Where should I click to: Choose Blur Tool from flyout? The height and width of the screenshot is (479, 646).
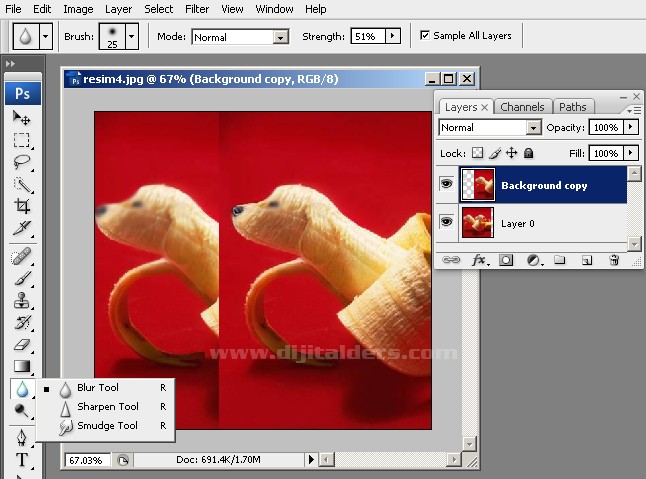pos(105,388)
